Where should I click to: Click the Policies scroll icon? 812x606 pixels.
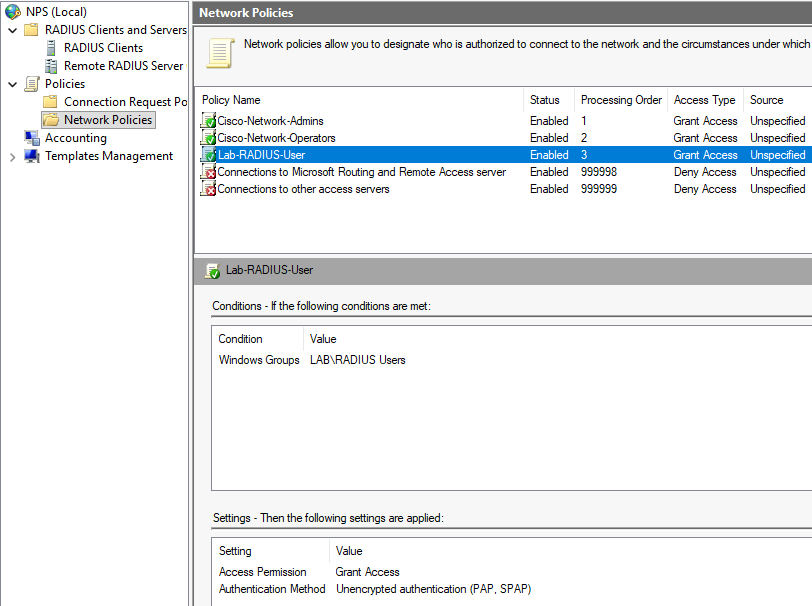tap(32, 84)
